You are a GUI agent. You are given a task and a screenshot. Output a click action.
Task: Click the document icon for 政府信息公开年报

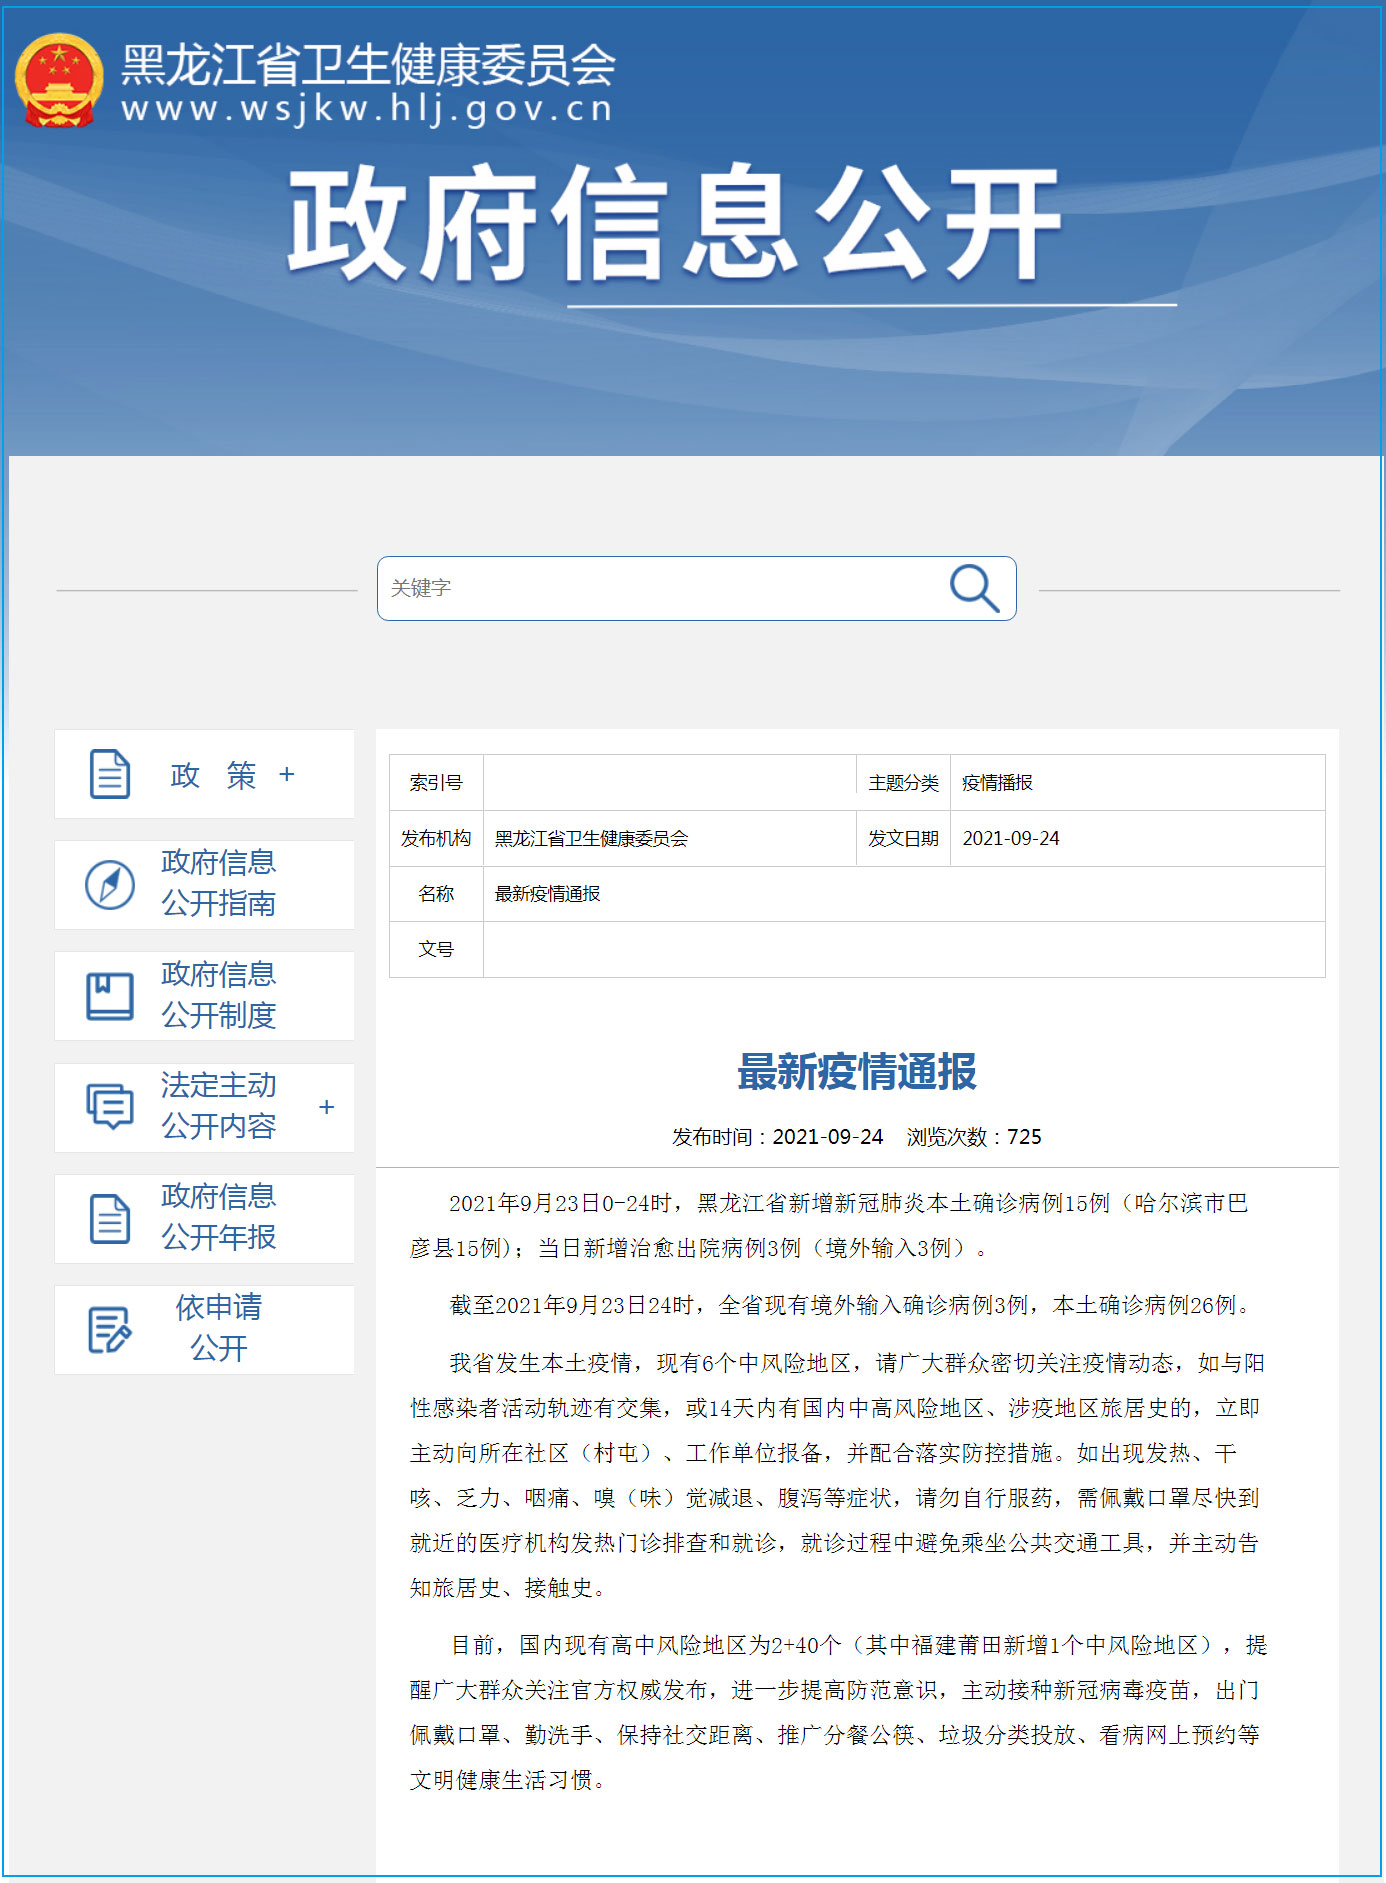click(110, 1218)
